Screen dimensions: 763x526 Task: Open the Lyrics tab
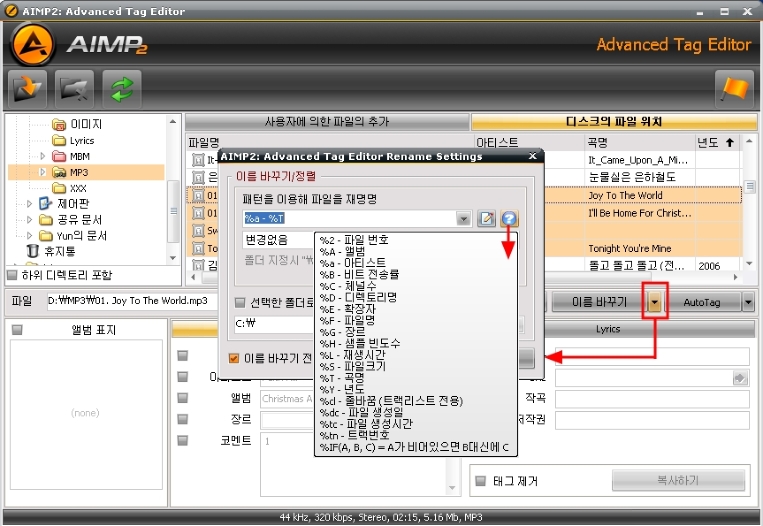(608, 329)
